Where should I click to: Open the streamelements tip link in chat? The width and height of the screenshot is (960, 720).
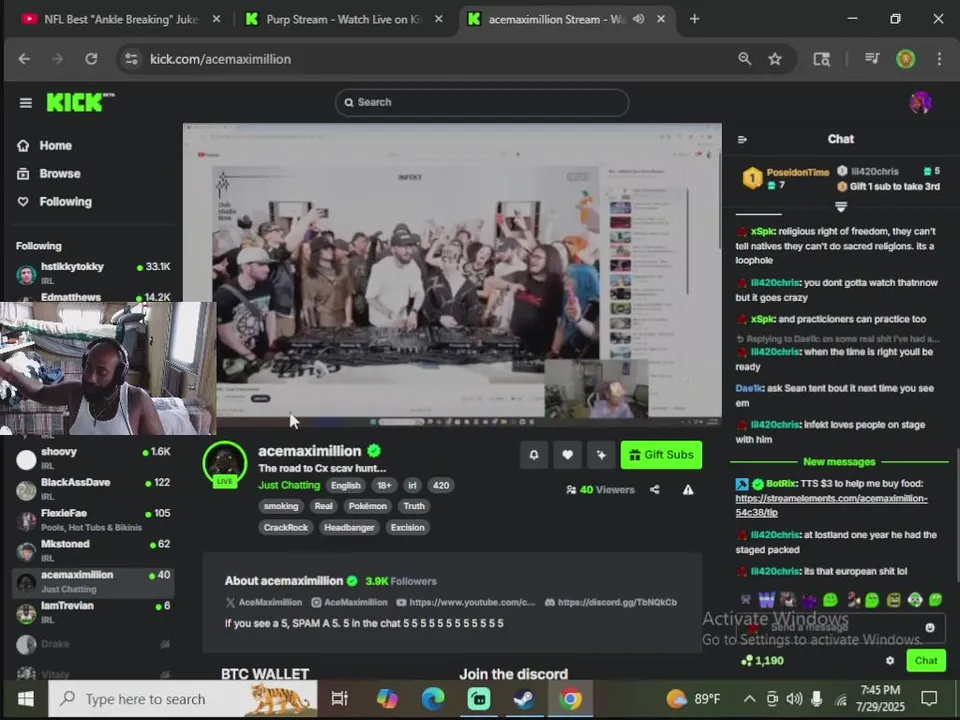831,506
